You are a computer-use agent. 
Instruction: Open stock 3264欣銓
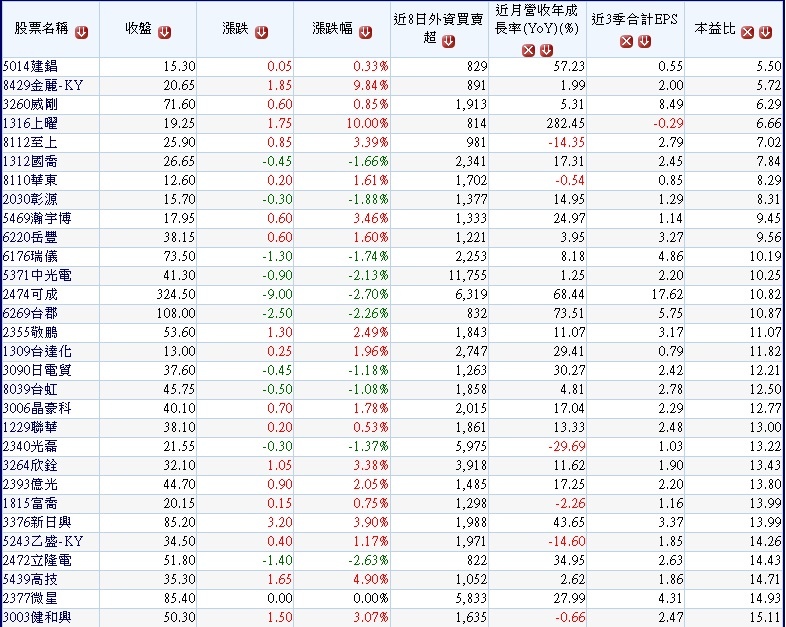click(31, 465)
